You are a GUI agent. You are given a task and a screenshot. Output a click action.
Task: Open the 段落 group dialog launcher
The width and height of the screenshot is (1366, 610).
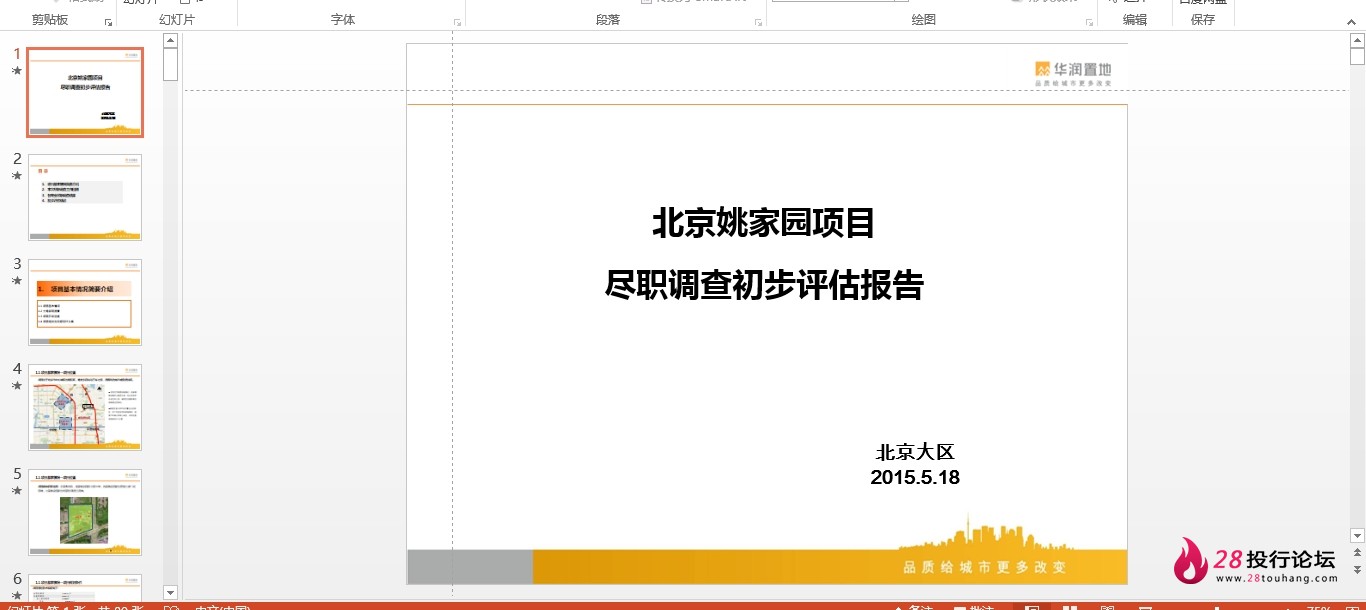point(757,21)
